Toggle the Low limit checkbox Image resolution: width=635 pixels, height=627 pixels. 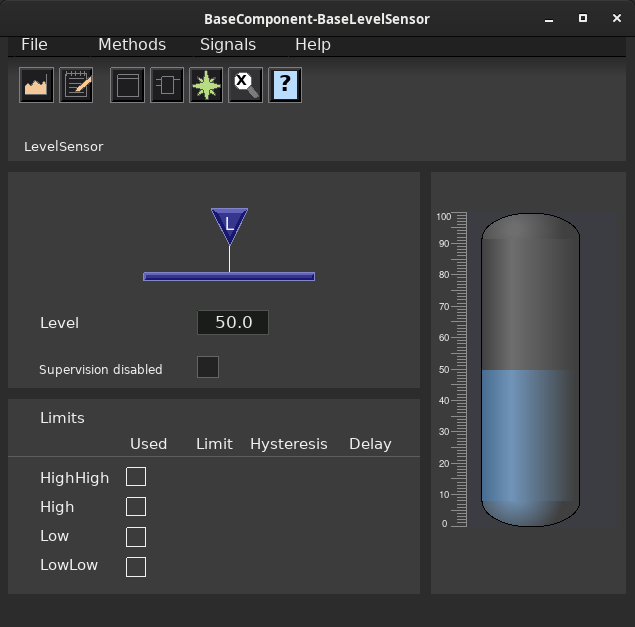pyautogui.click(x=136, y=537)
